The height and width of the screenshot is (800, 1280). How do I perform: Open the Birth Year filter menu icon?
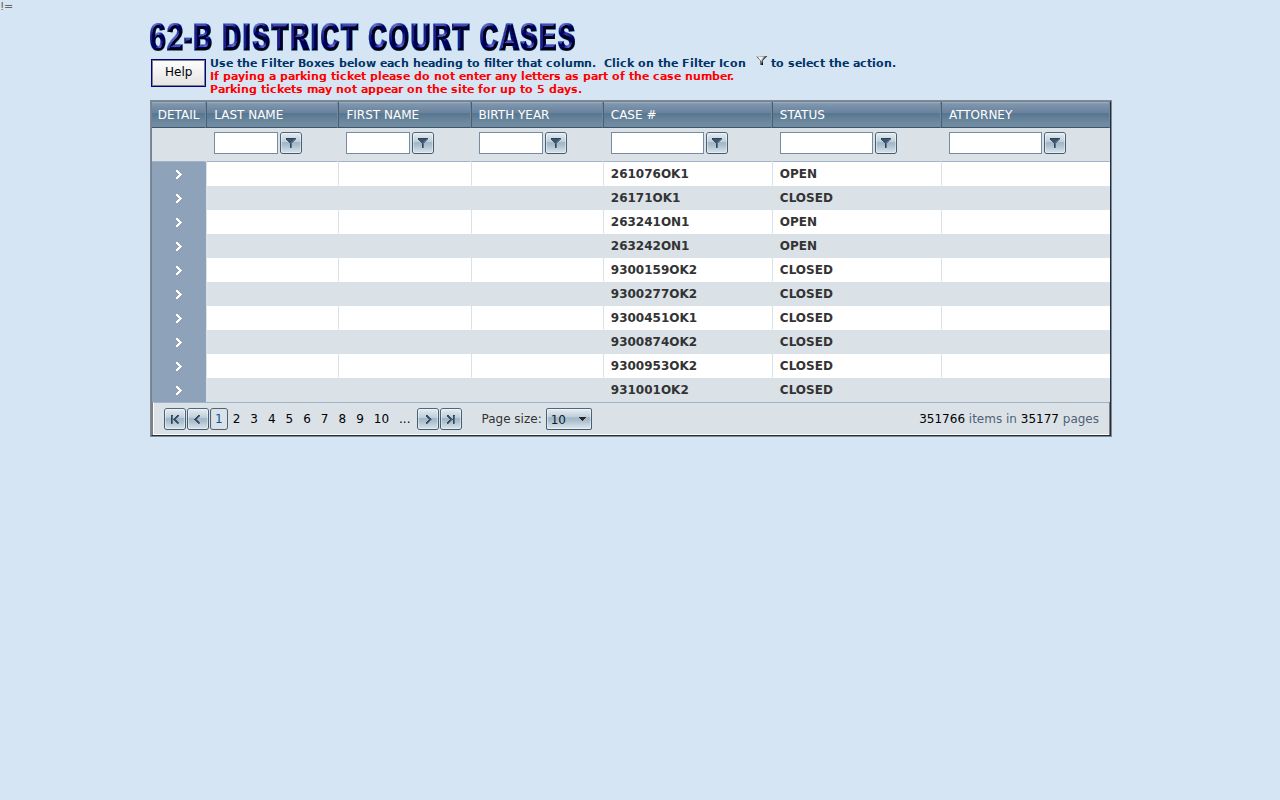pyautogui.click(x=556, y=143)
